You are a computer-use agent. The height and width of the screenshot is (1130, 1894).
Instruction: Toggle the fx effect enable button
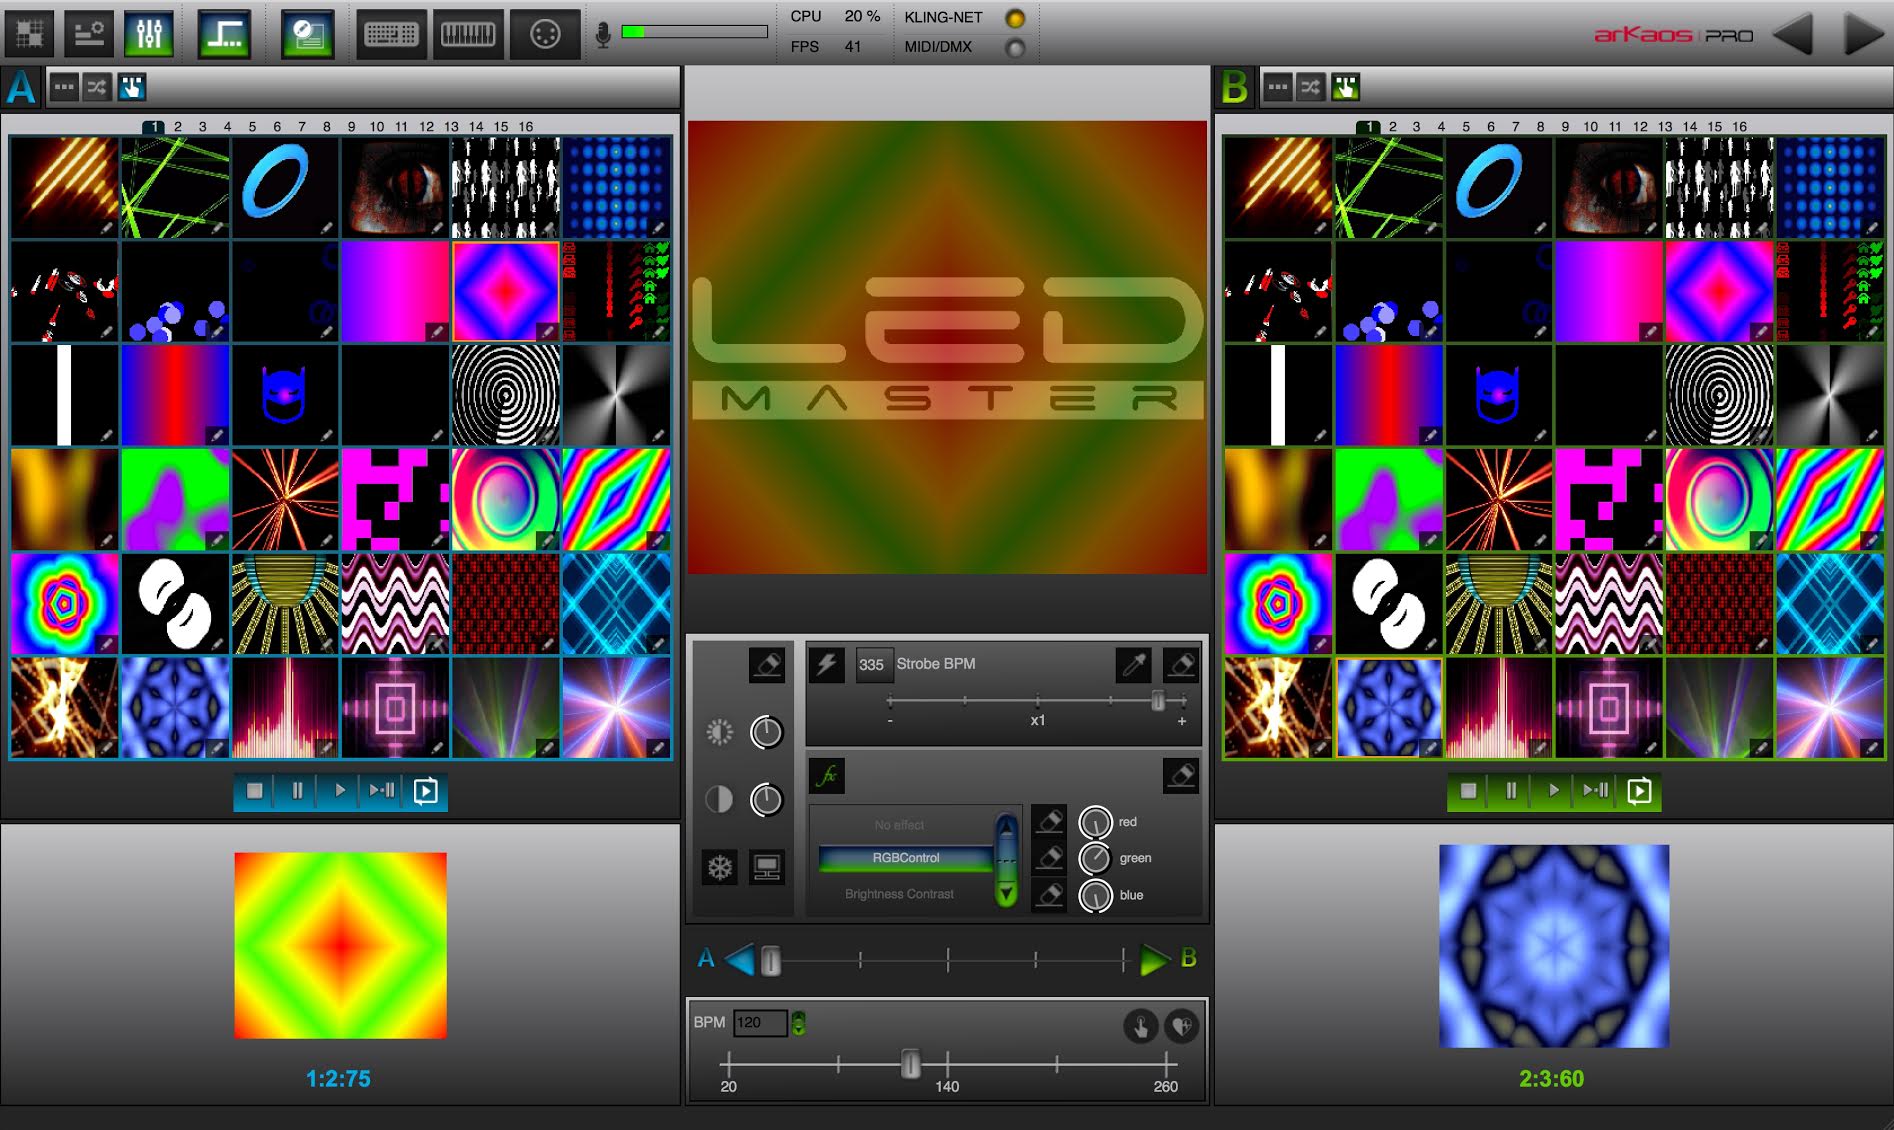828,775
